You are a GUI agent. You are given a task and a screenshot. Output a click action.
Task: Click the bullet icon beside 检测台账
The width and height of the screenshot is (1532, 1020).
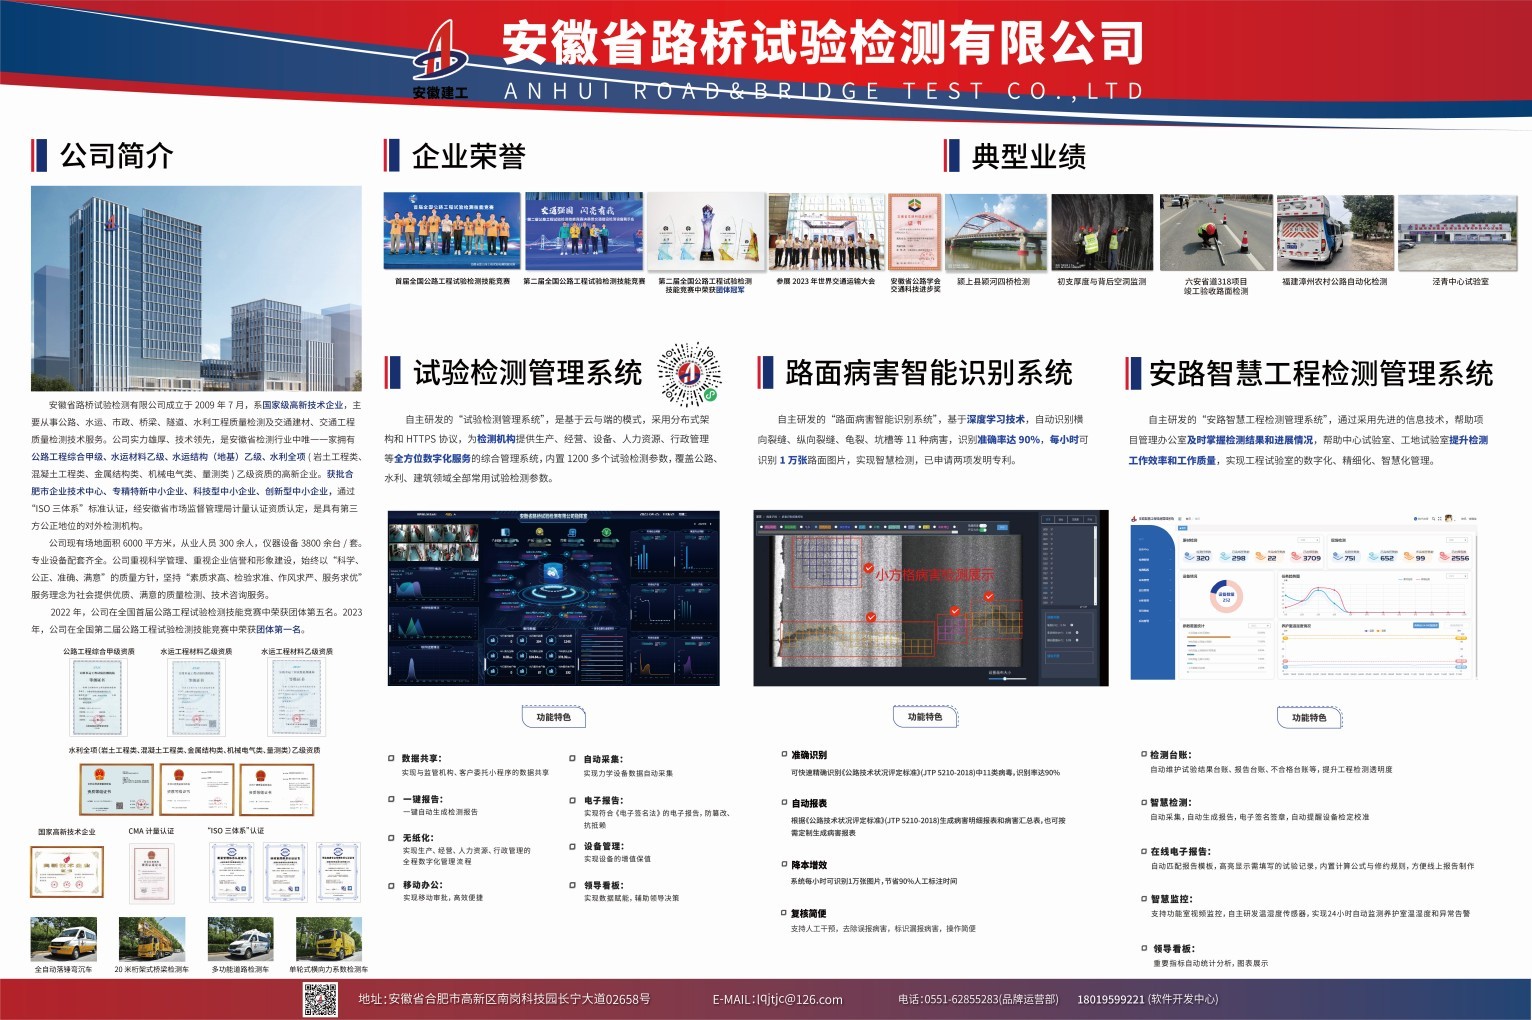[x=1144, y=754]
